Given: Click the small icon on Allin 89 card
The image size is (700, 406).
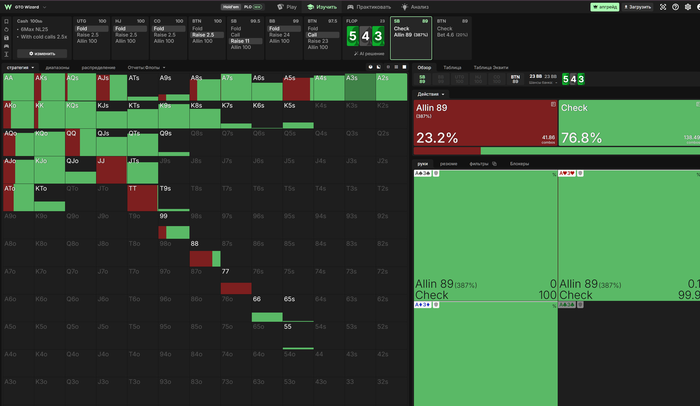Looking at the screenshot, I should (553, 104).
